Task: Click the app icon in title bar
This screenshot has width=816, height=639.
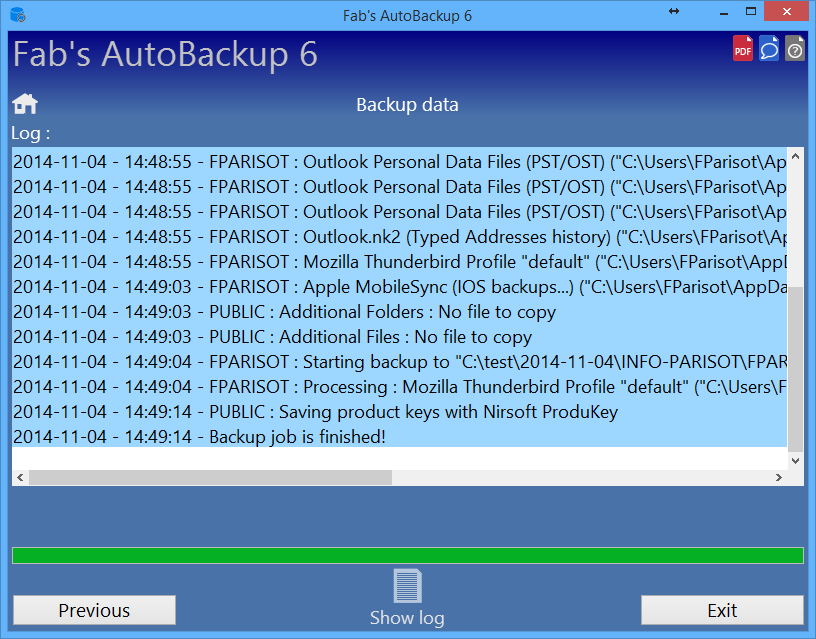Action: pyautogui.click(x=18, y=15)
